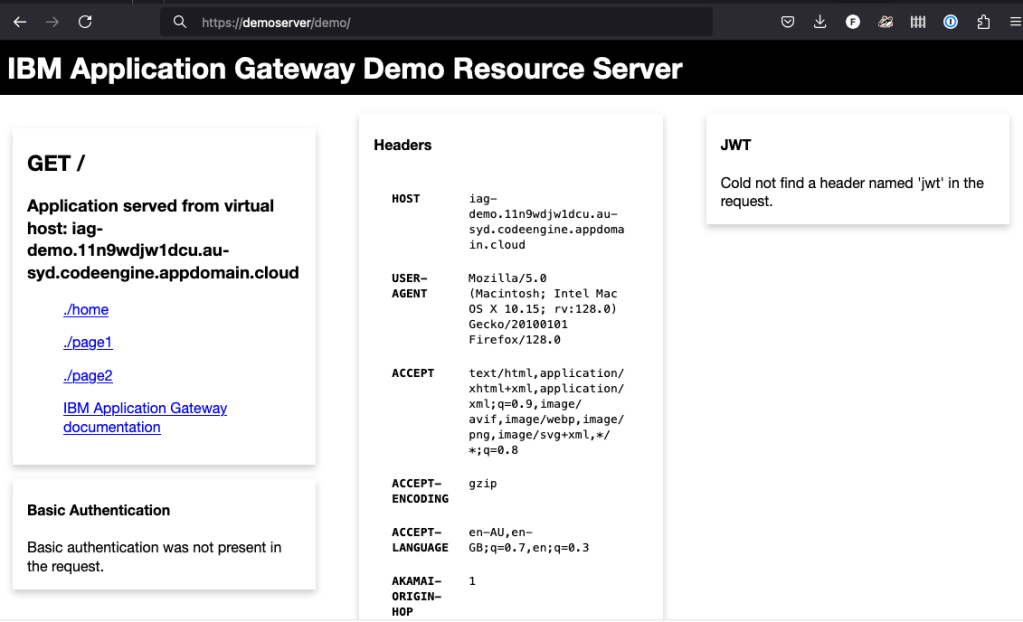Open the Extensions puzzle piece menu
This screenshot has width=1023, height=622.
point(982,21)
